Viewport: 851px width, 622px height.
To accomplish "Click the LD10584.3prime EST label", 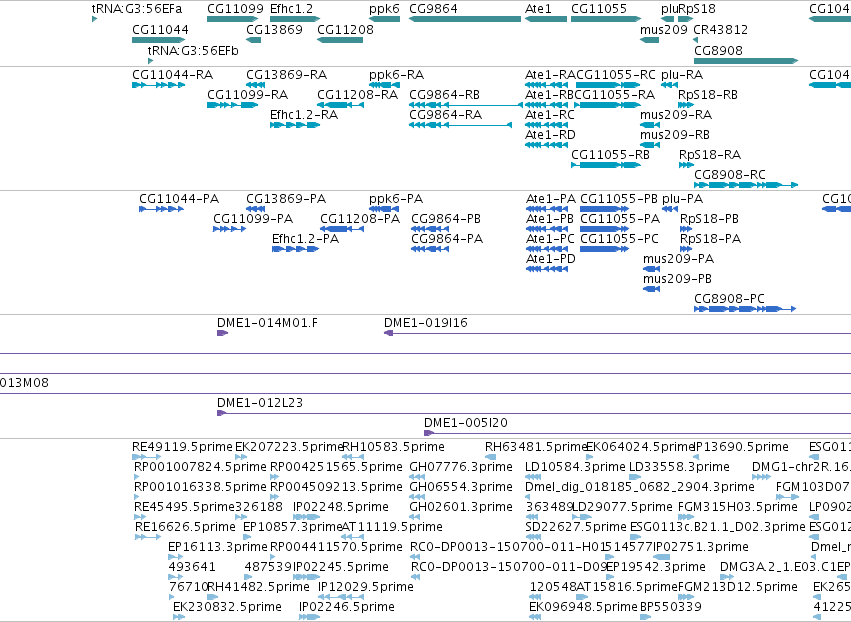I will tap(575, 467).
